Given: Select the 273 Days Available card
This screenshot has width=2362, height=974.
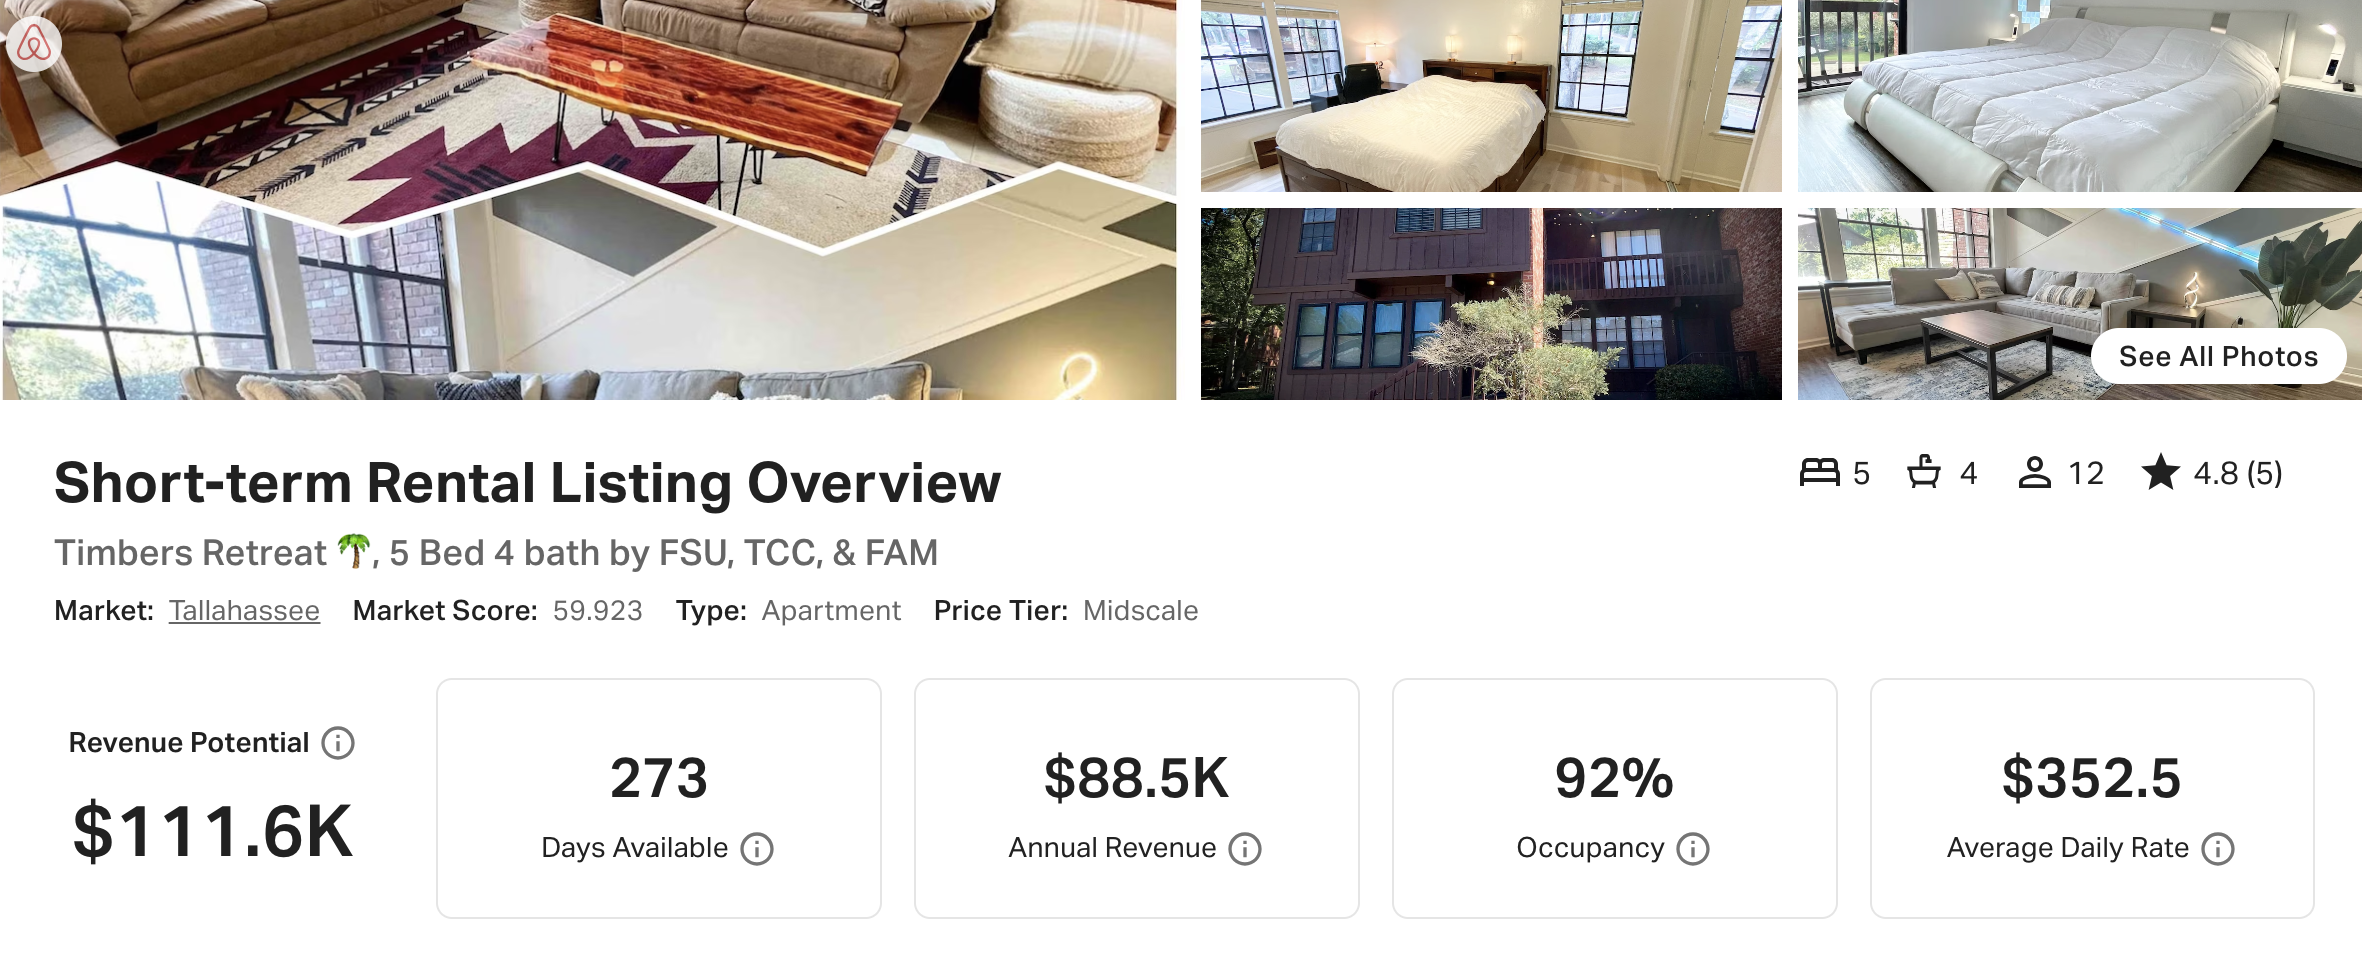Looking at the screenshot, I should point(659,798).
